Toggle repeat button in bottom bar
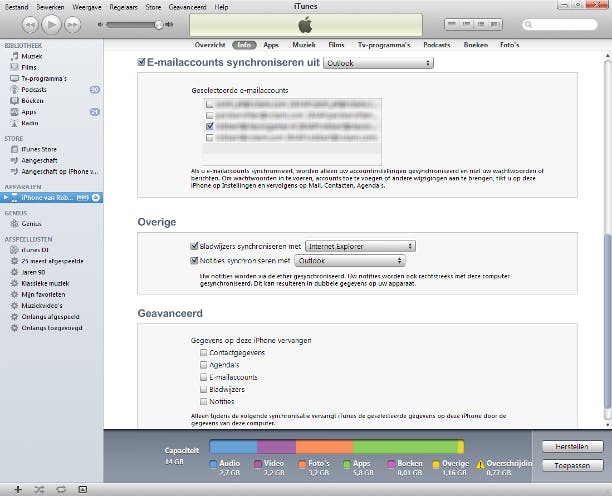 61,489
